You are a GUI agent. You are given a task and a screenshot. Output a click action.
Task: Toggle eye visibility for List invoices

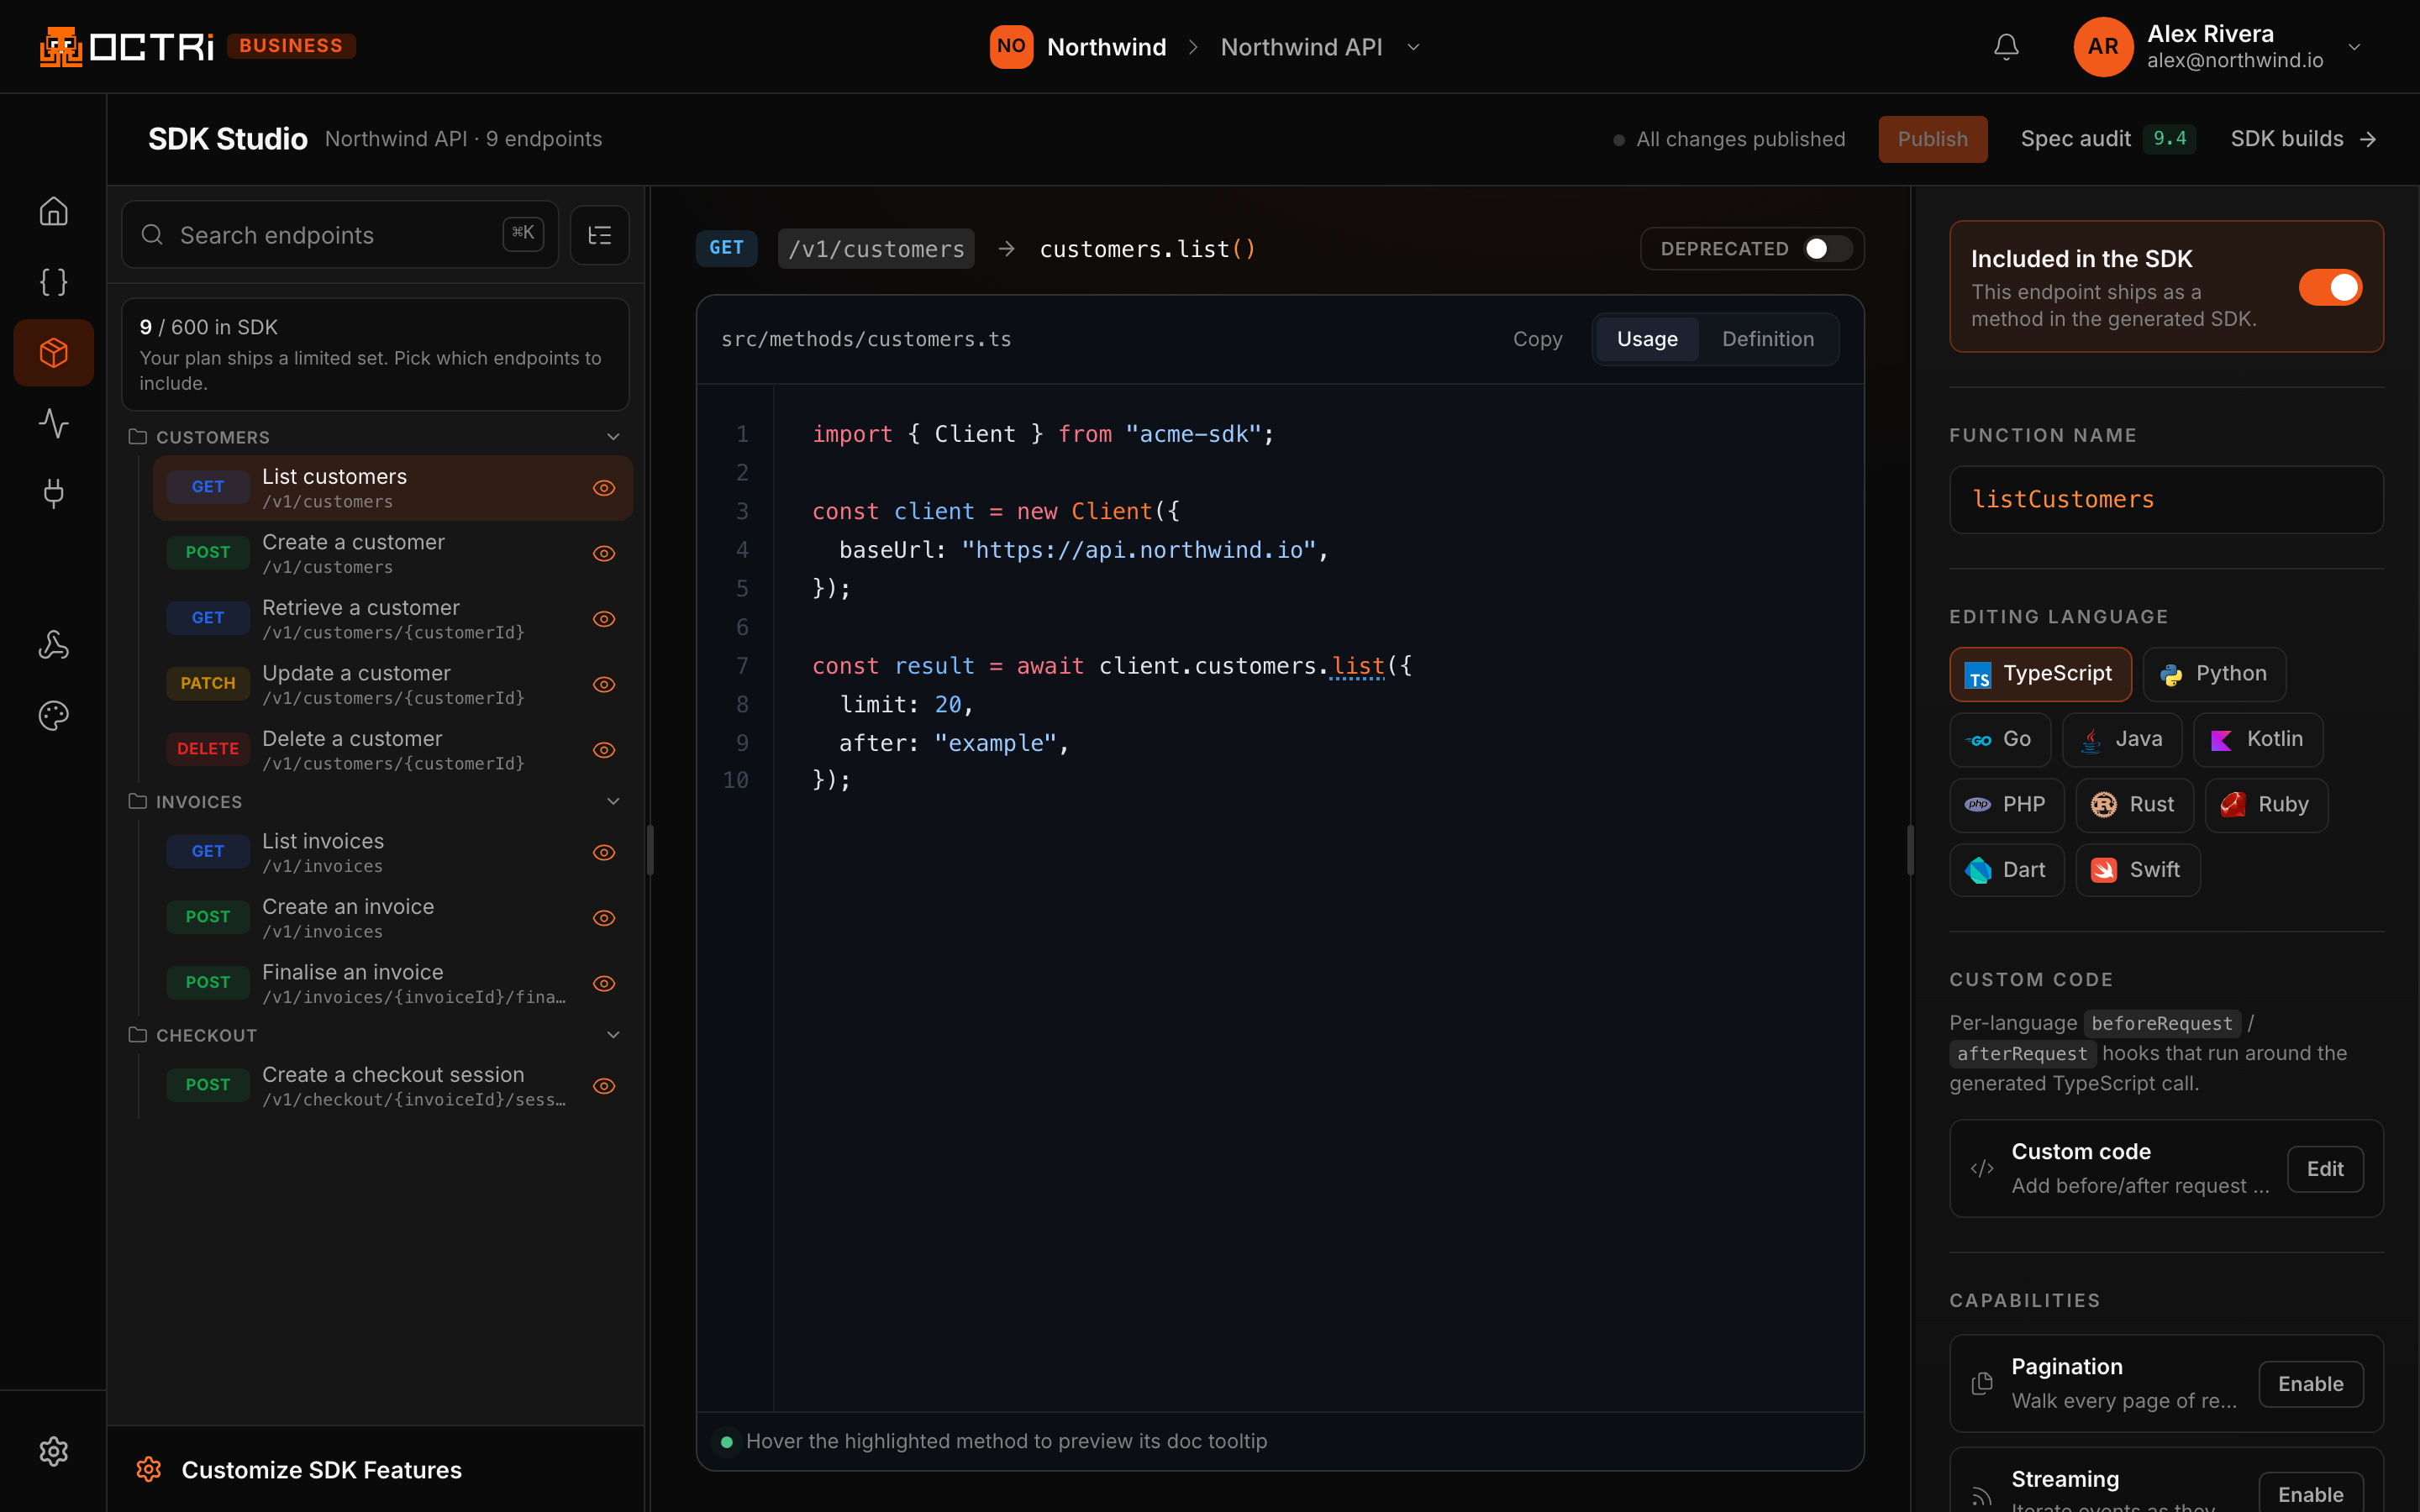point(604,853)
